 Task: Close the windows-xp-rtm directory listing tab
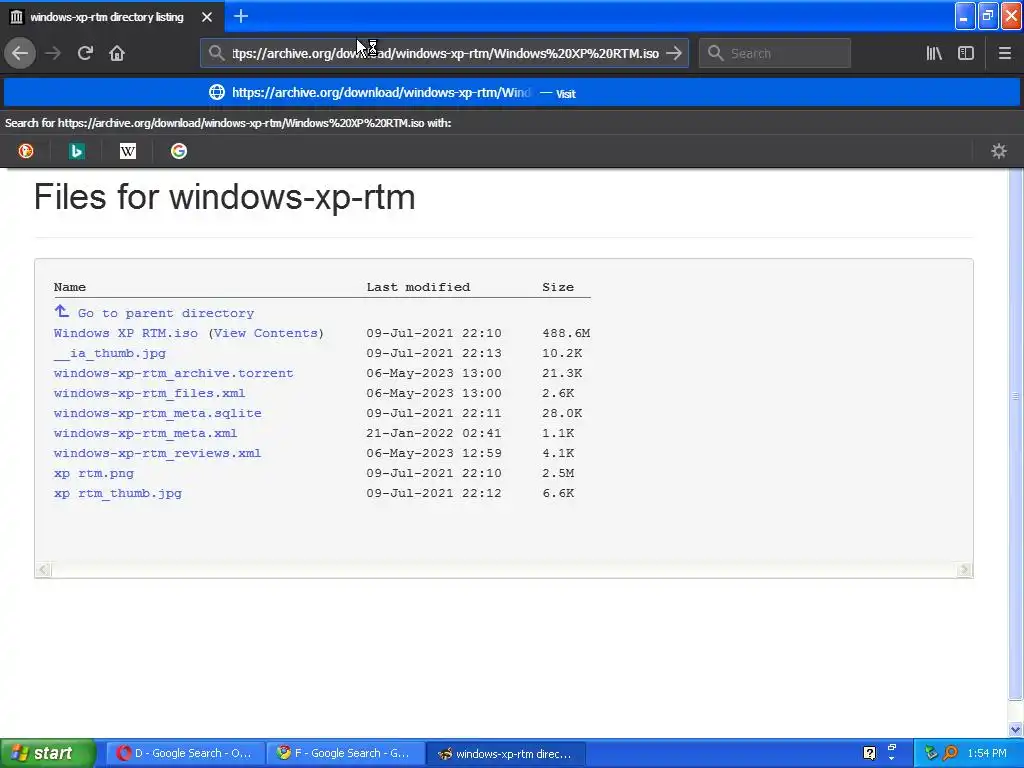207,17
